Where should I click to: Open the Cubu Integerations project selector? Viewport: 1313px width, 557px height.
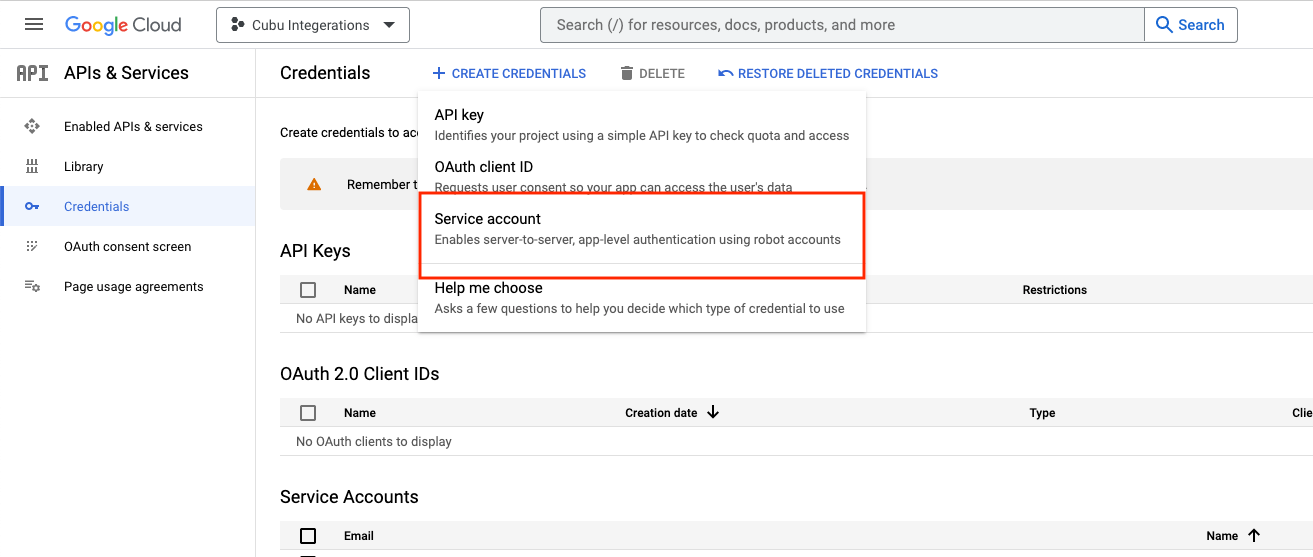pyautogui.click(x=313, y=25)
